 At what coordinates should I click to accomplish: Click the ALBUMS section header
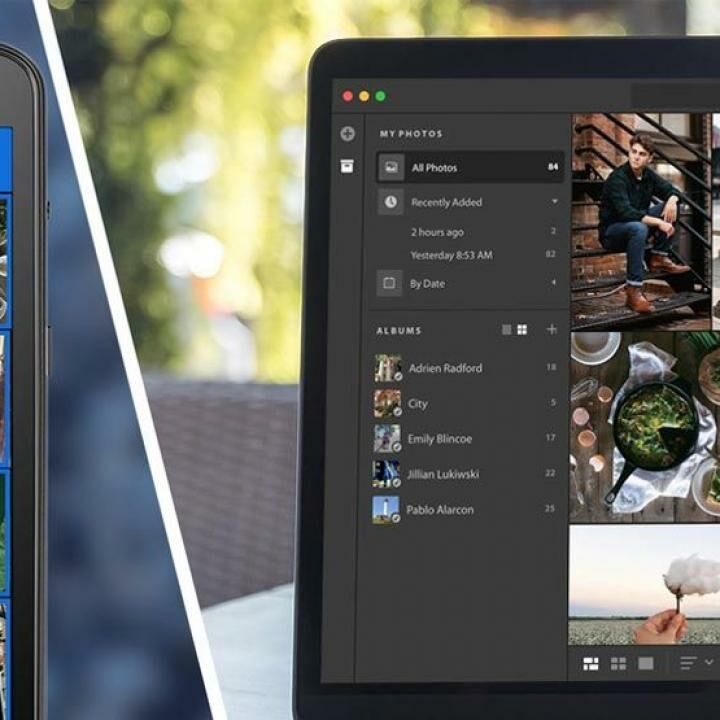pos(399,331)
